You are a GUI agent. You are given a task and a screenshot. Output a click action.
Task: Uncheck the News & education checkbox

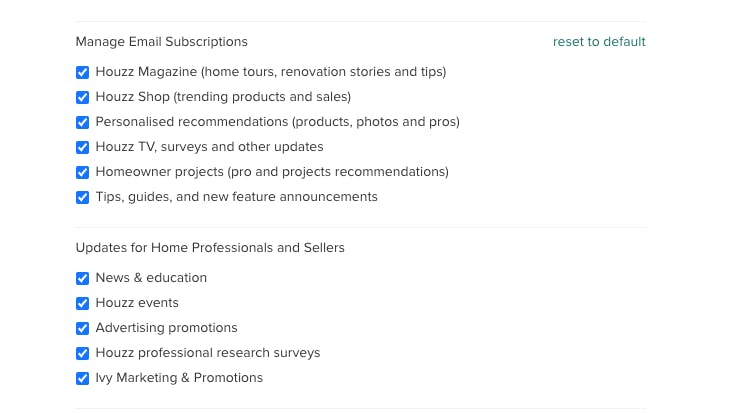(x=82, y=278)
